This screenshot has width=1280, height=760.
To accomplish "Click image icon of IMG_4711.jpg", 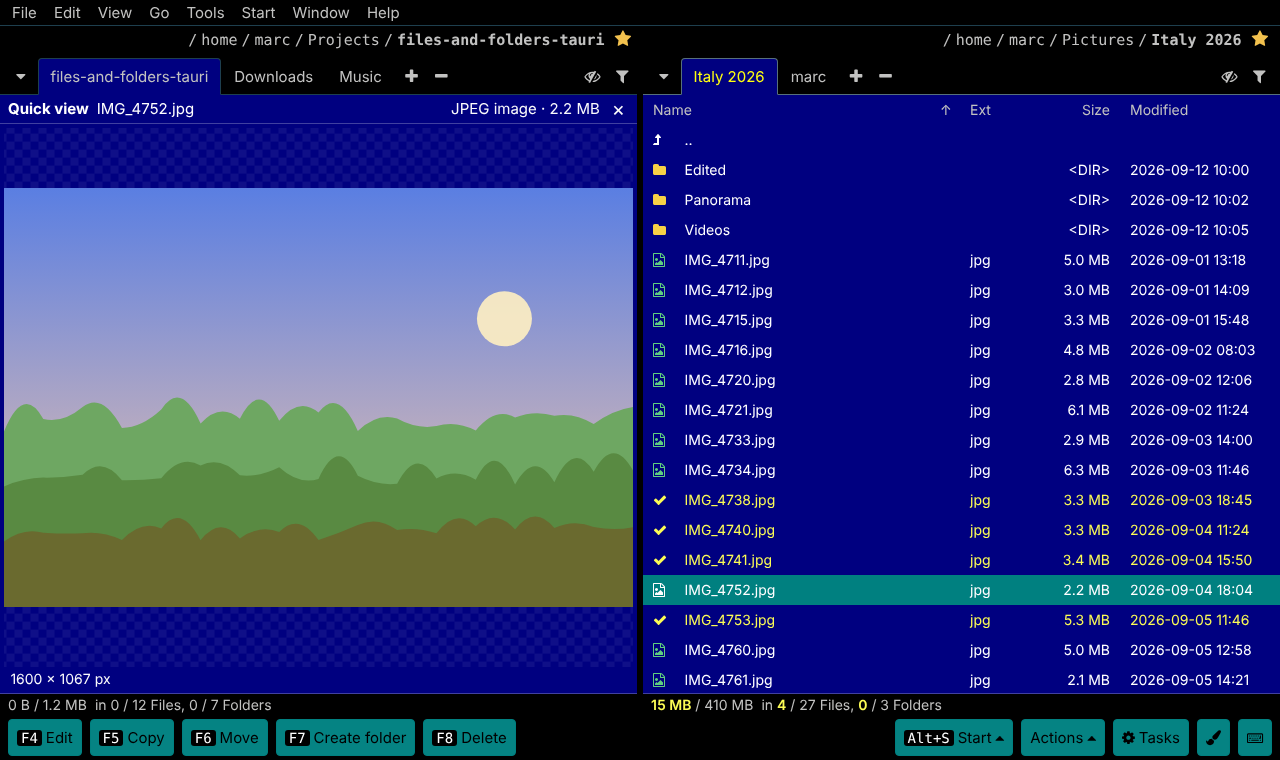I will tap(659, 260).
